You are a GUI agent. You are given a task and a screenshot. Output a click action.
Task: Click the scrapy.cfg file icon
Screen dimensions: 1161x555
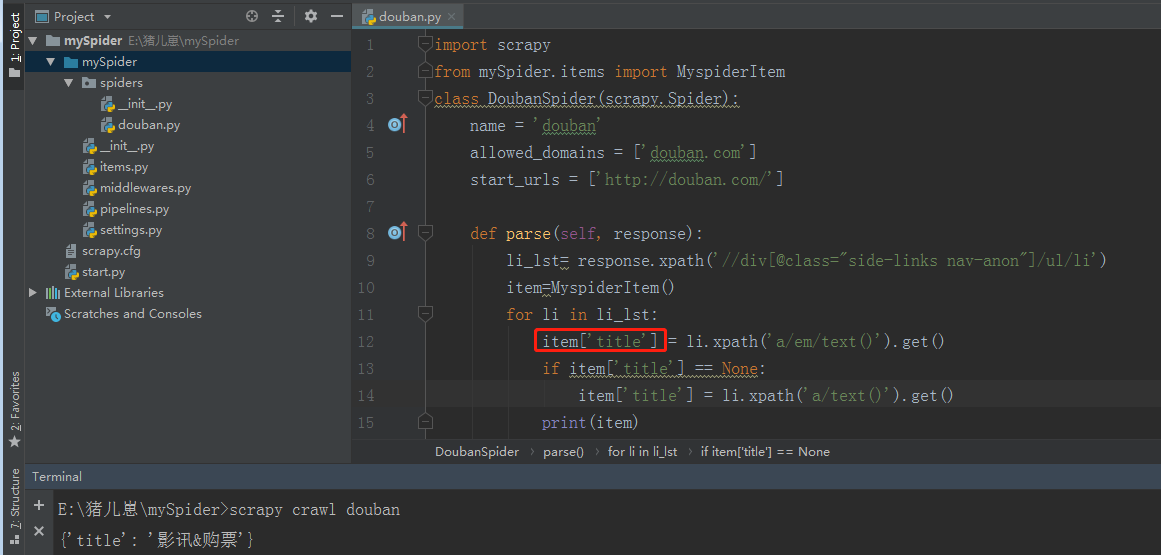tap(71, 251)
